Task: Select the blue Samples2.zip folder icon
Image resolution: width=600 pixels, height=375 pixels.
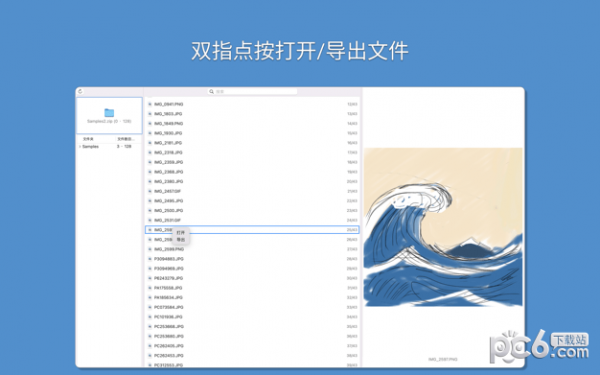Action: 109,112
